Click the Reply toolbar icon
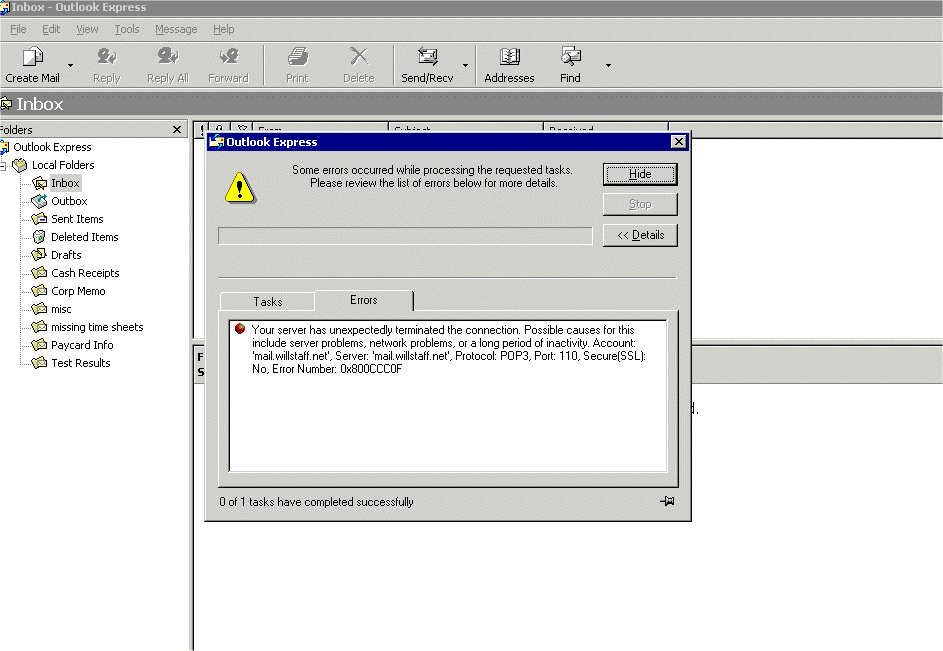 click(106, 57)
